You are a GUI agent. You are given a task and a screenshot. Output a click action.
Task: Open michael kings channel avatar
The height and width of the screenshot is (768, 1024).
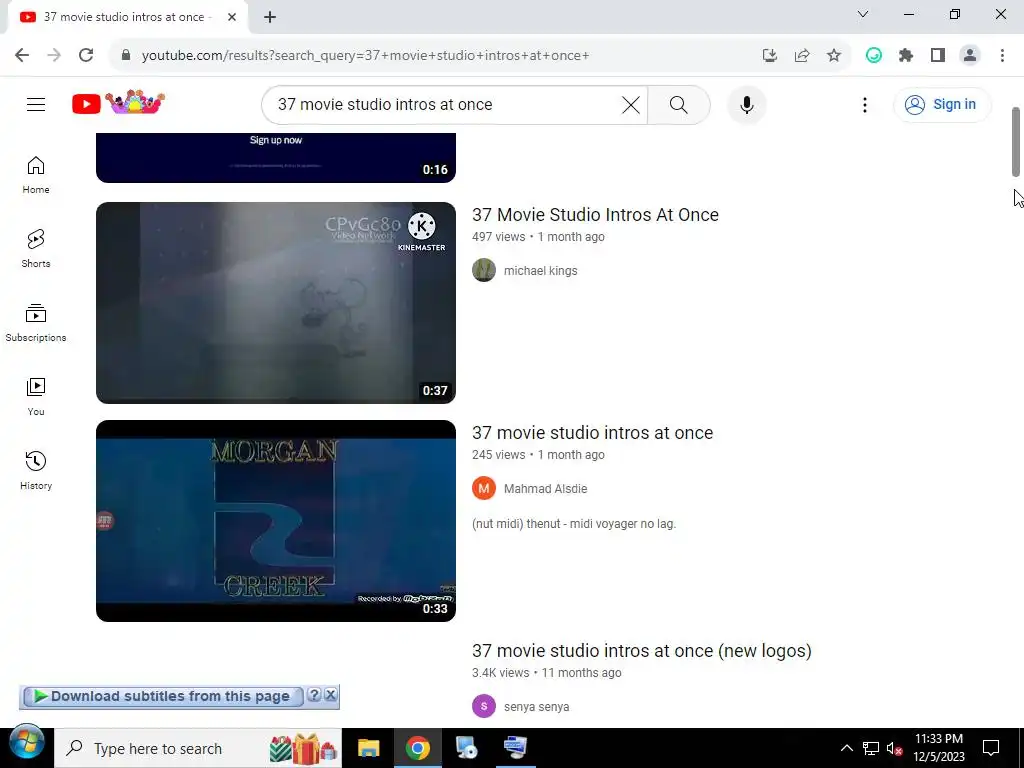[x=484, y=270]
